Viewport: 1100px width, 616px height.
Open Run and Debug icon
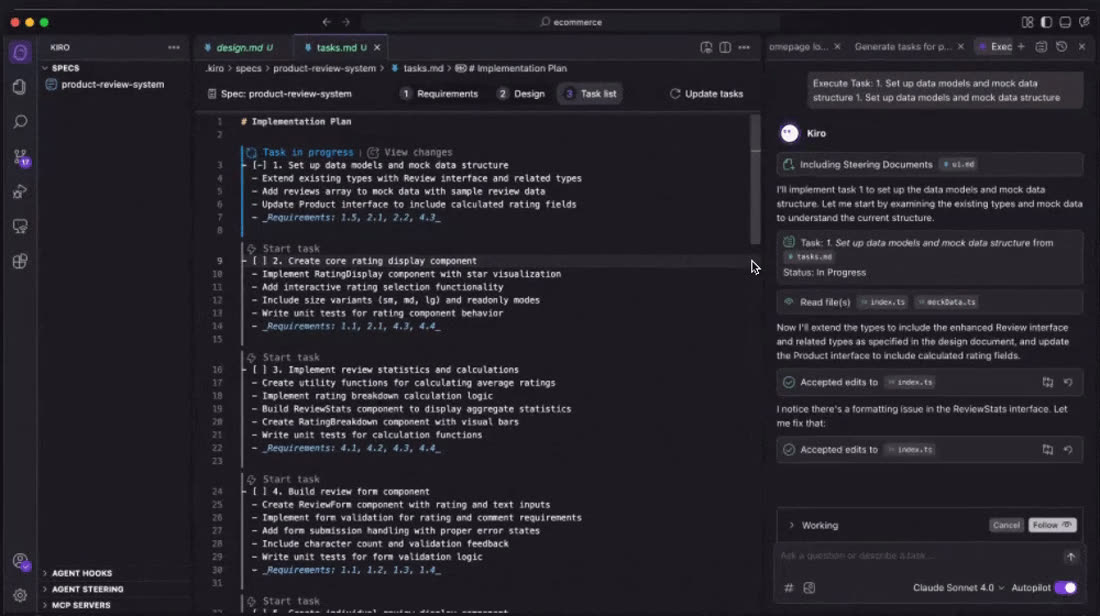pyautogui.click(x=20, y=192)
